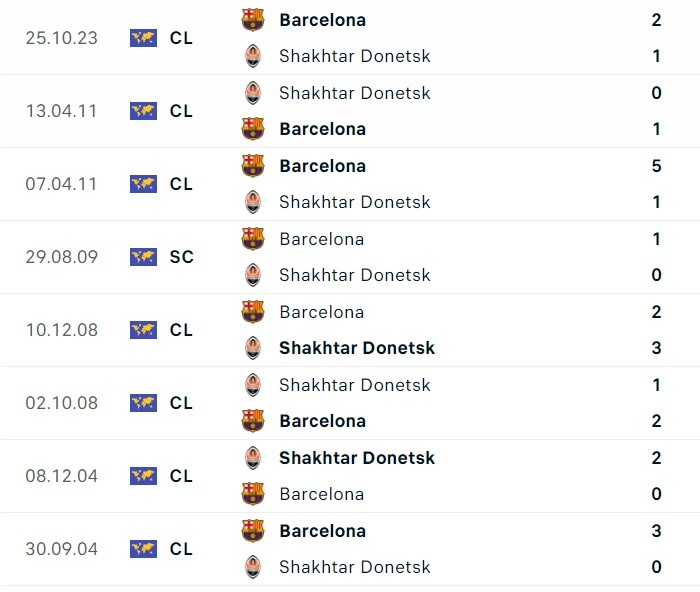Click the world flag icon for 30.09.04
Screen dimensions: 700x592
pyautogui.click(x=143, y=549)
